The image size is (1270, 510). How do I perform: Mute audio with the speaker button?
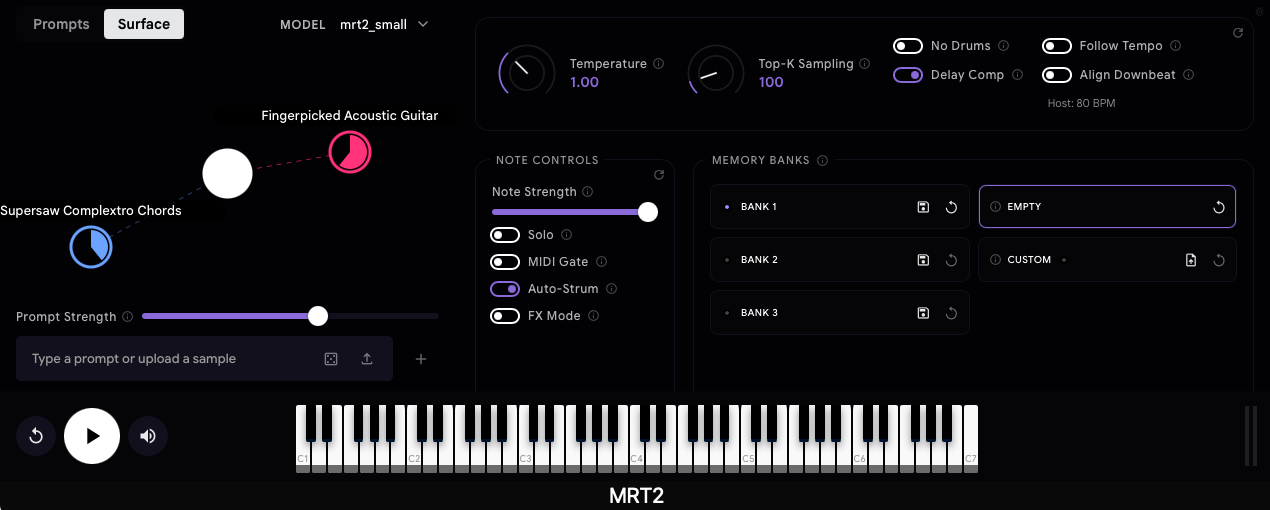148,436
